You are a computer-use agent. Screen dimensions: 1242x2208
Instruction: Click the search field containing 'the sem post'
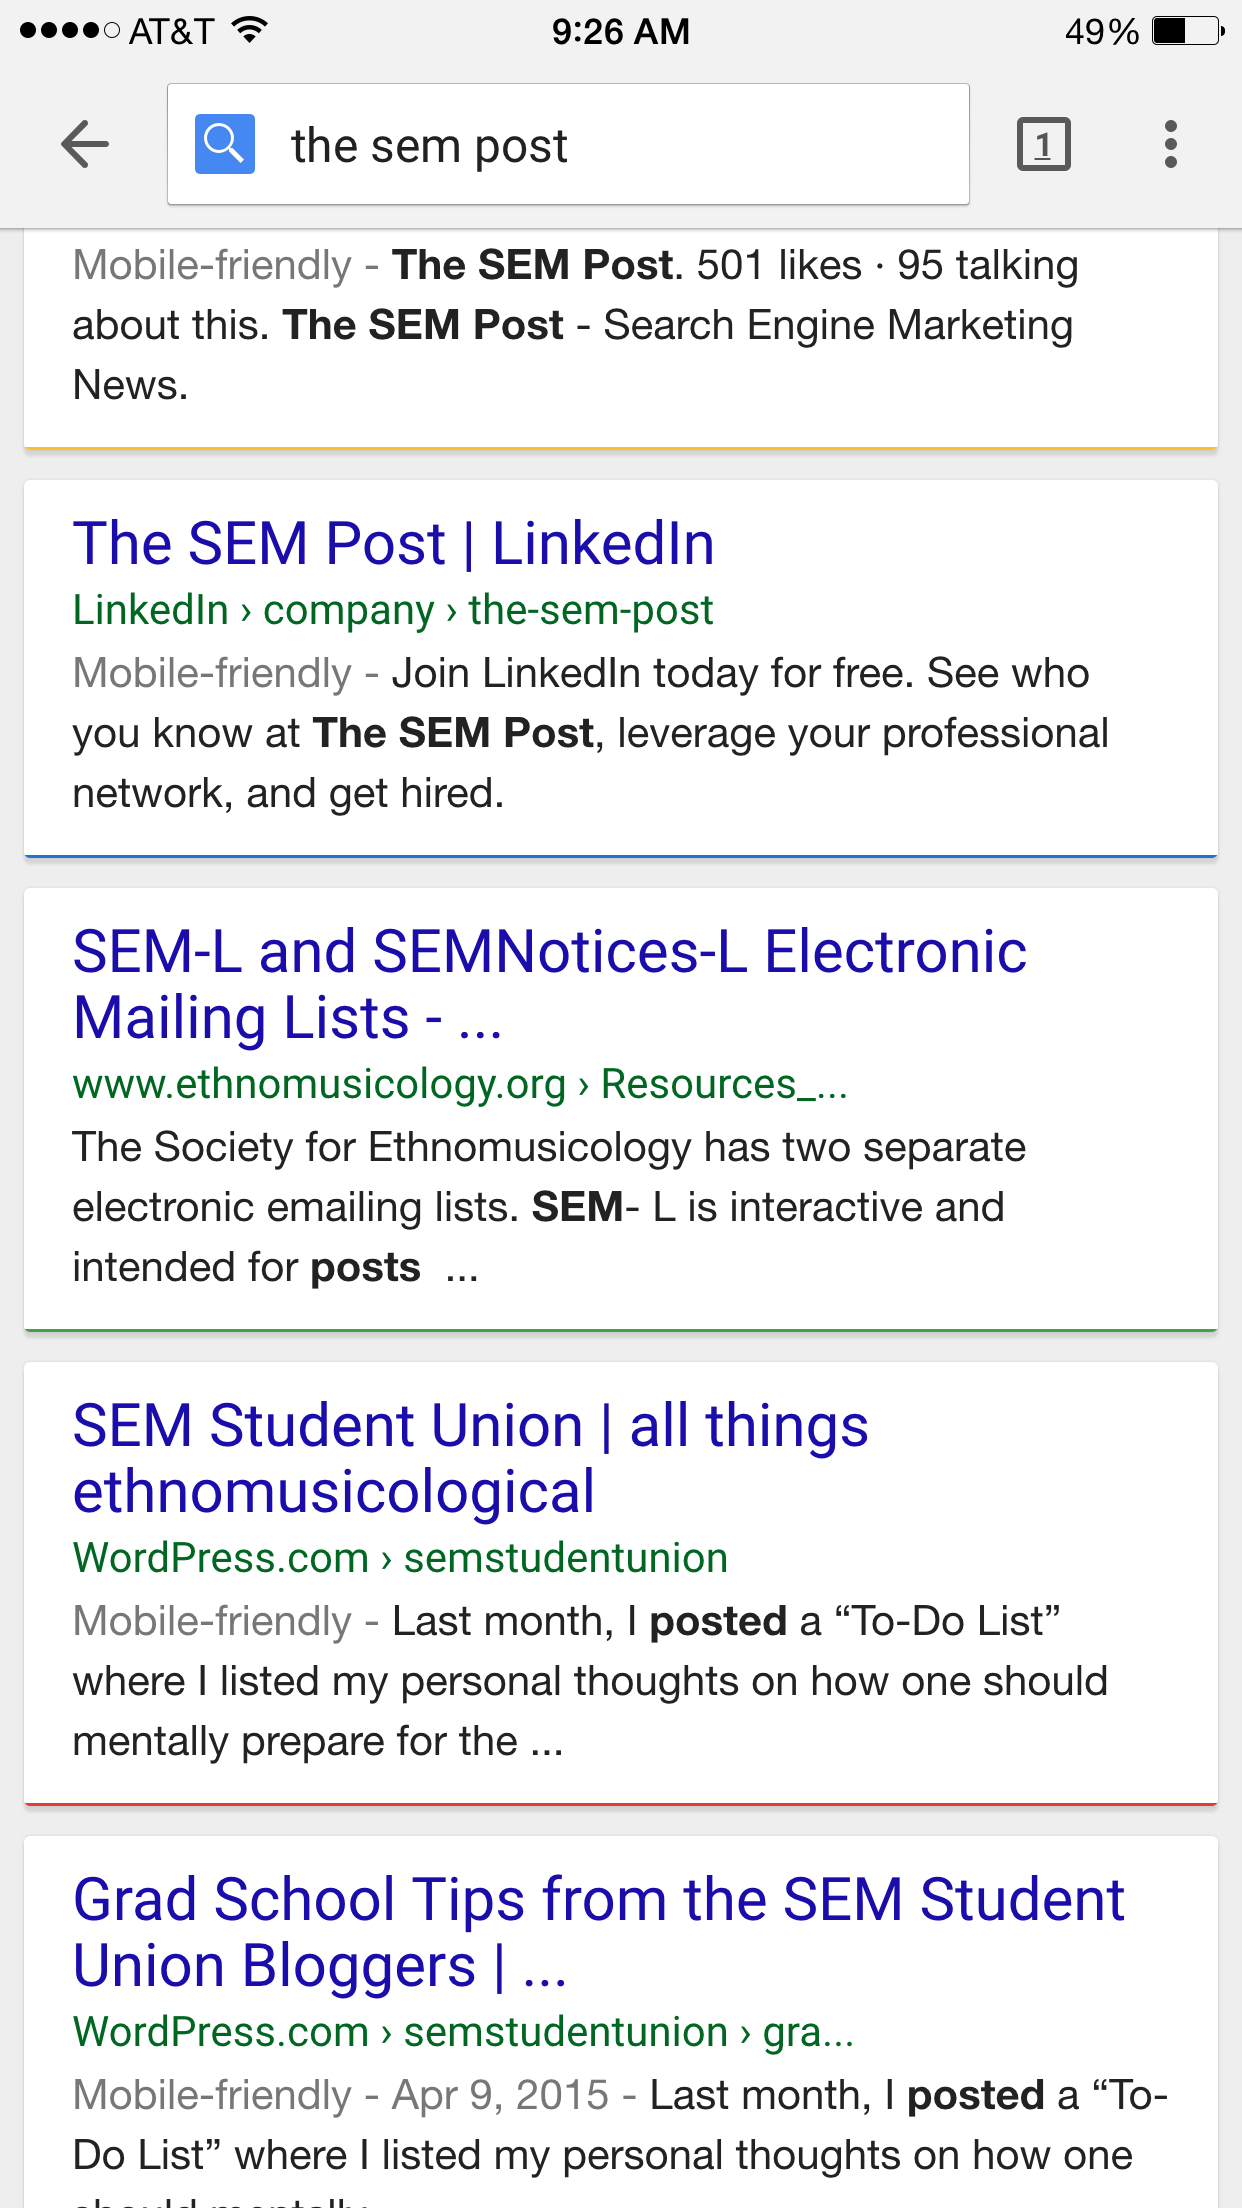coord(600,145)
